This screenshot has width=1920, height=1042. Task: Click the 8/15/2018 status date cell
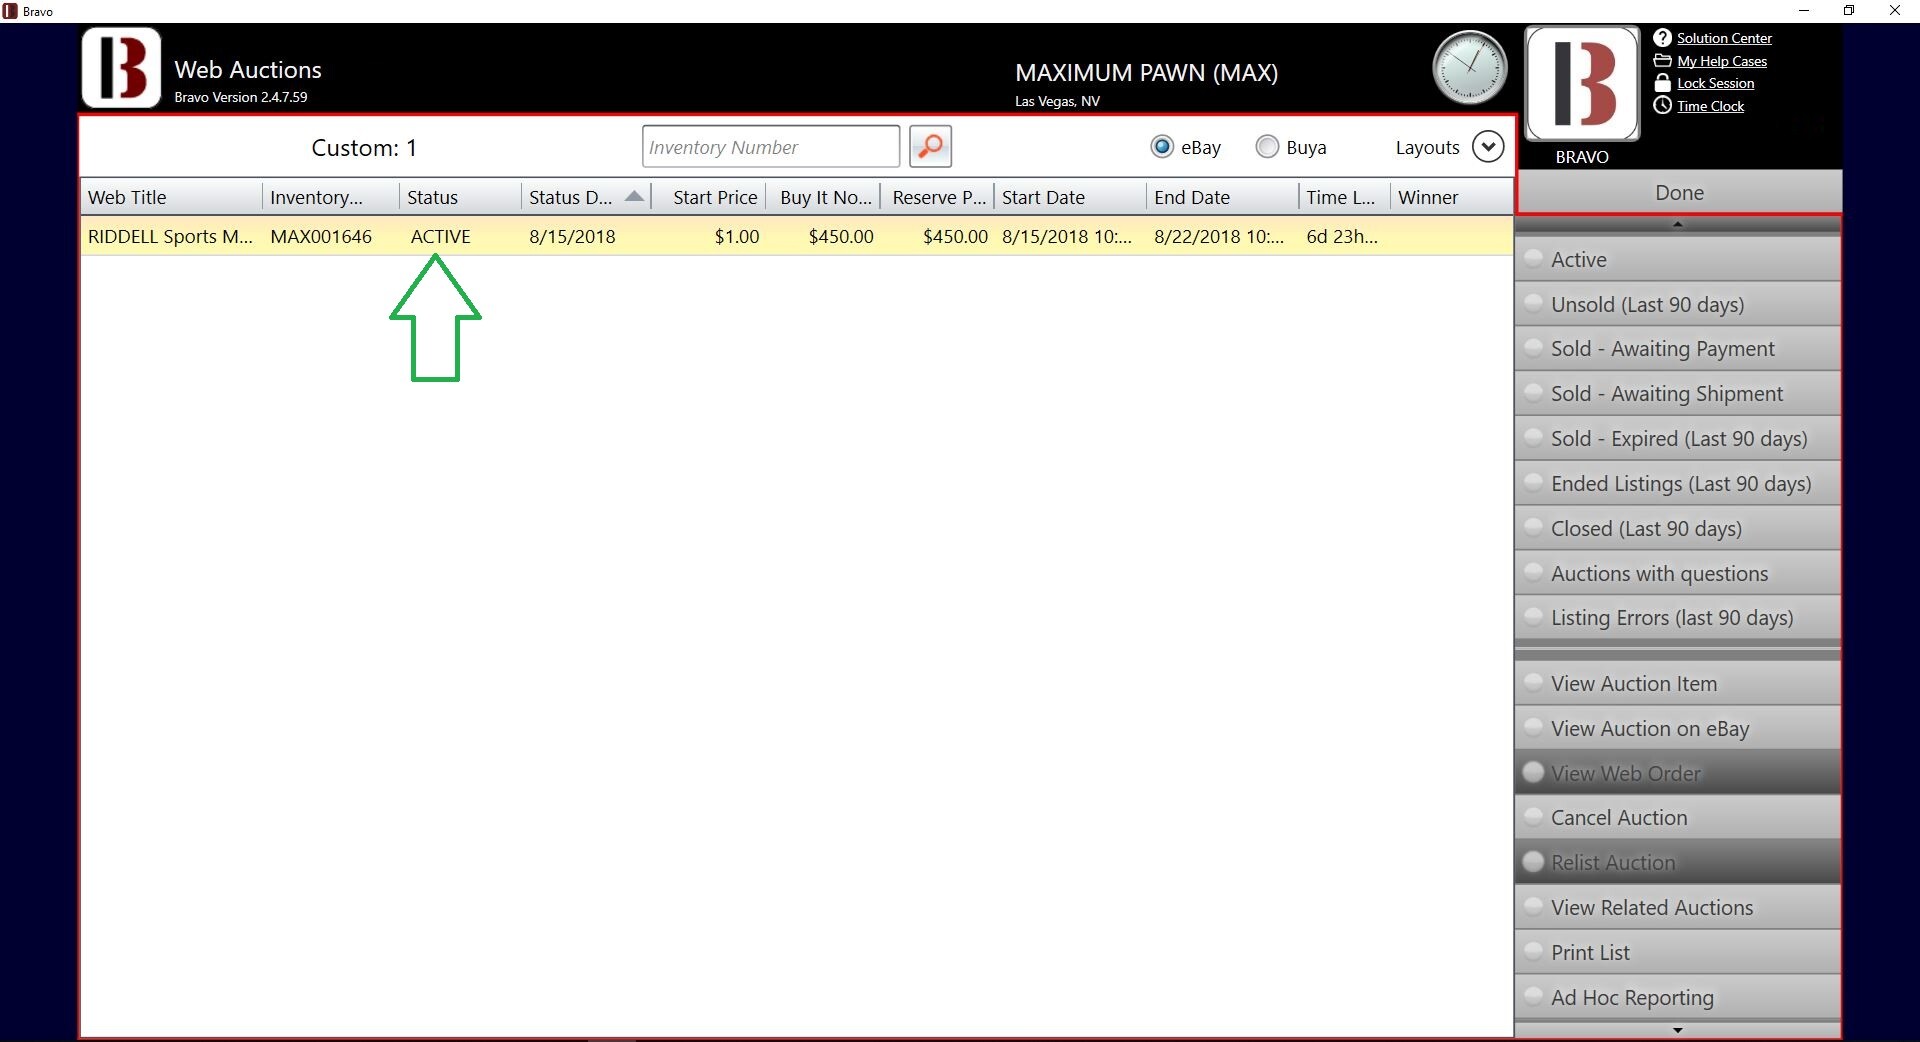click(572, 237)
